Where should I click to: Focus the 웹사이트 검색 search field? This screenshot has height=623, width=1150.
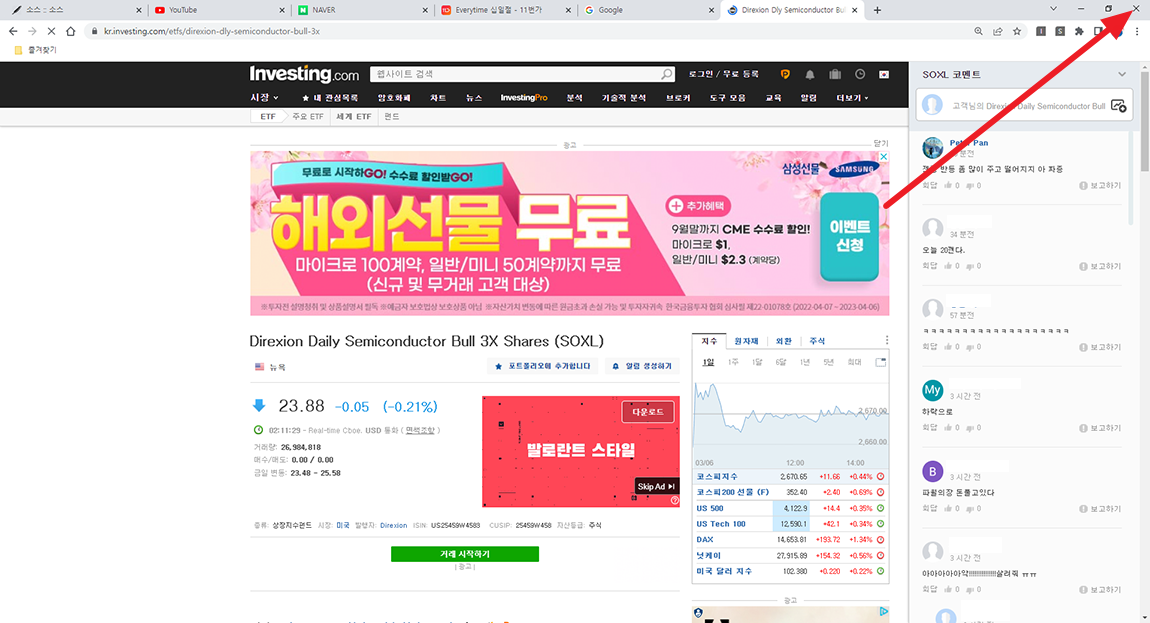point(516,74)
